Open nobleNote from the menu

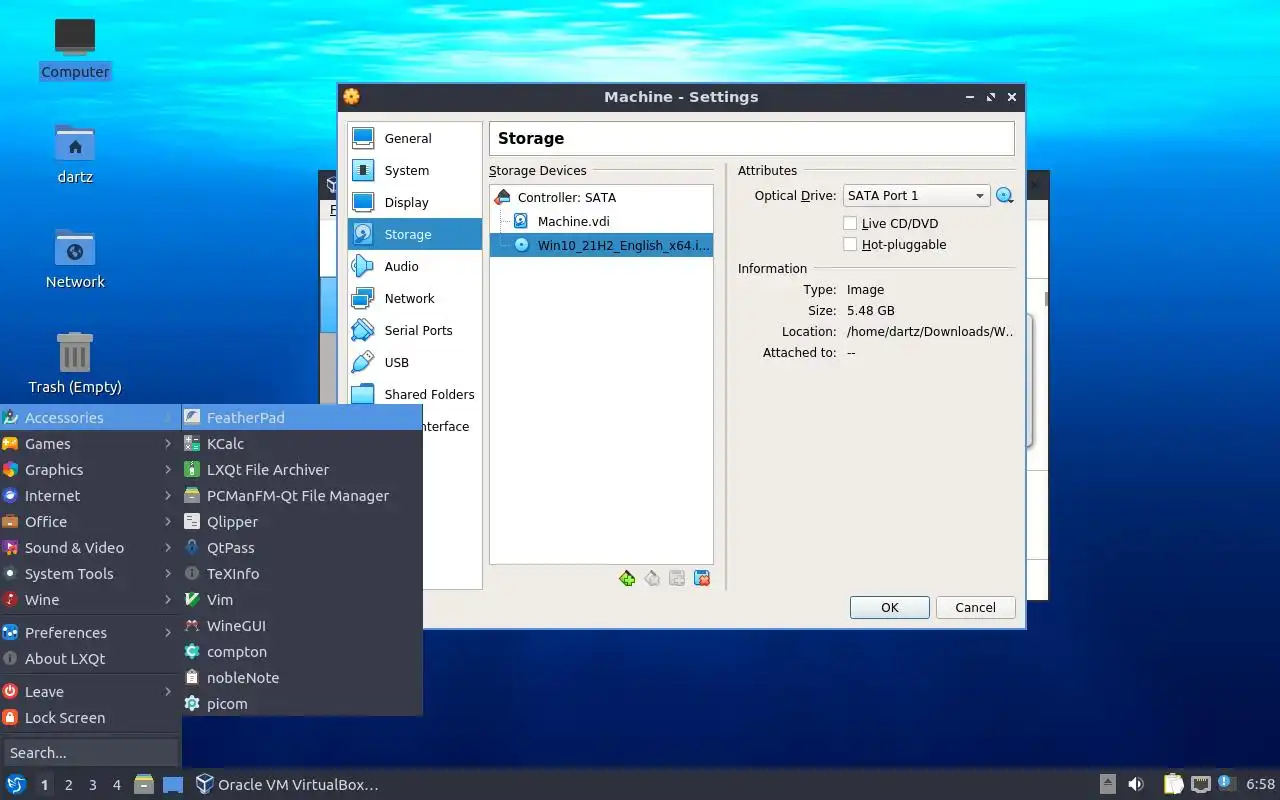pos(302,677)
